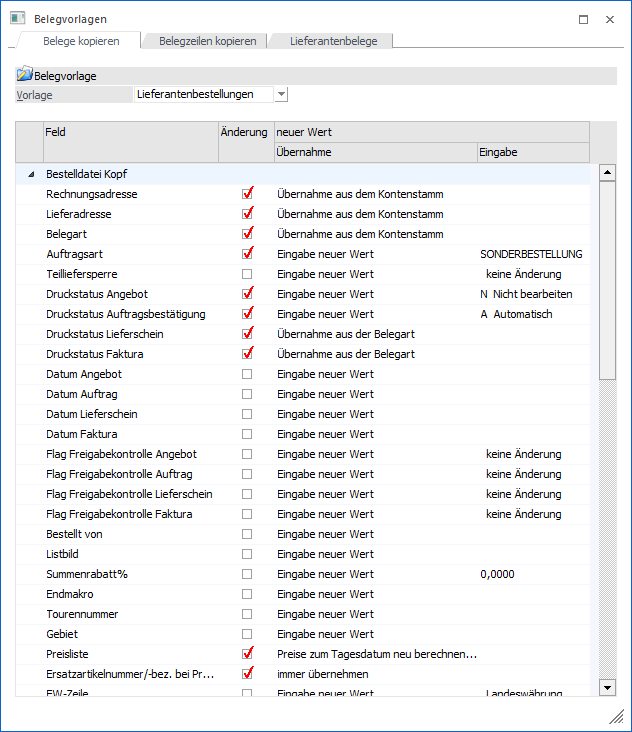Disable the Druckstatus Faktura Änderung checkbox
The width and height of the screenshot is (632, 732).
247,354
